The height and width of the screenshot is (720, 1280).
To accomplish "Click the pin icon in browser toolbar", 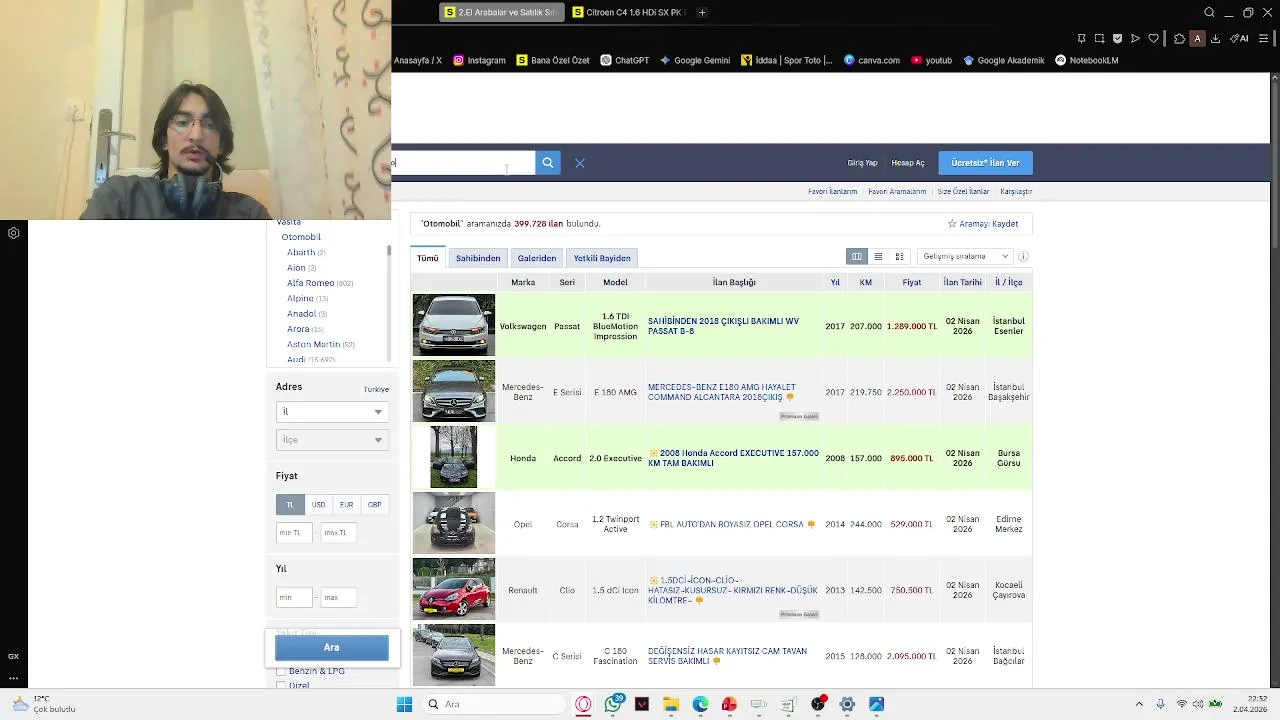I will click(x=1081, y=39).
